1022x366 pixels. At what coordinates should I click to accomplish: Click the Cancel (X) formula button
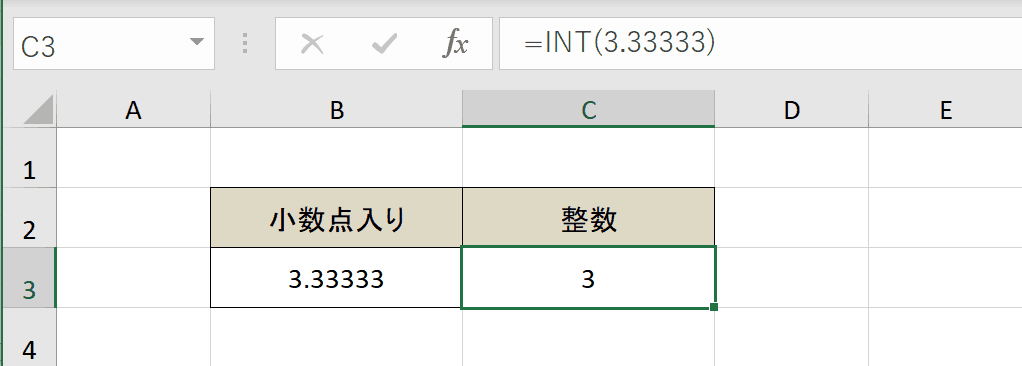312,44
